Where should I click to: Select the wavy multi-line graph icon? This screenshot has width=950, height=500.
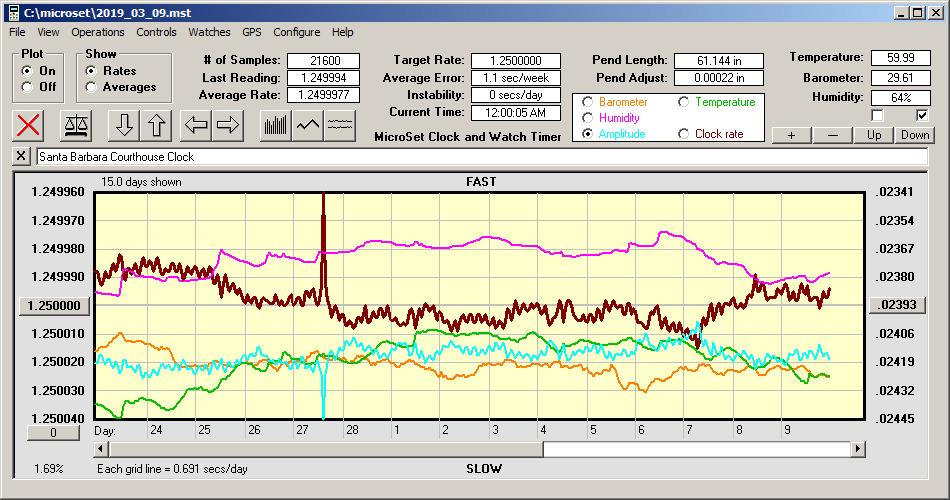click(x=340, y=125)
